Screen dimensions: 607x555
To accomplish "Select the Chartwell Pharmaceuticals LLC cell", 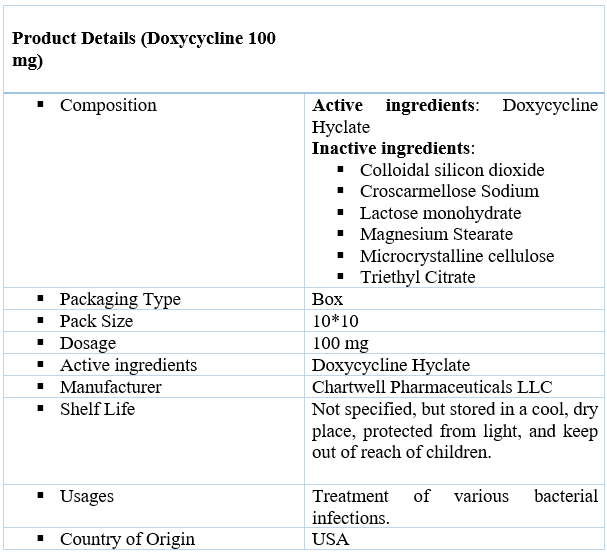I will (432, 387).
